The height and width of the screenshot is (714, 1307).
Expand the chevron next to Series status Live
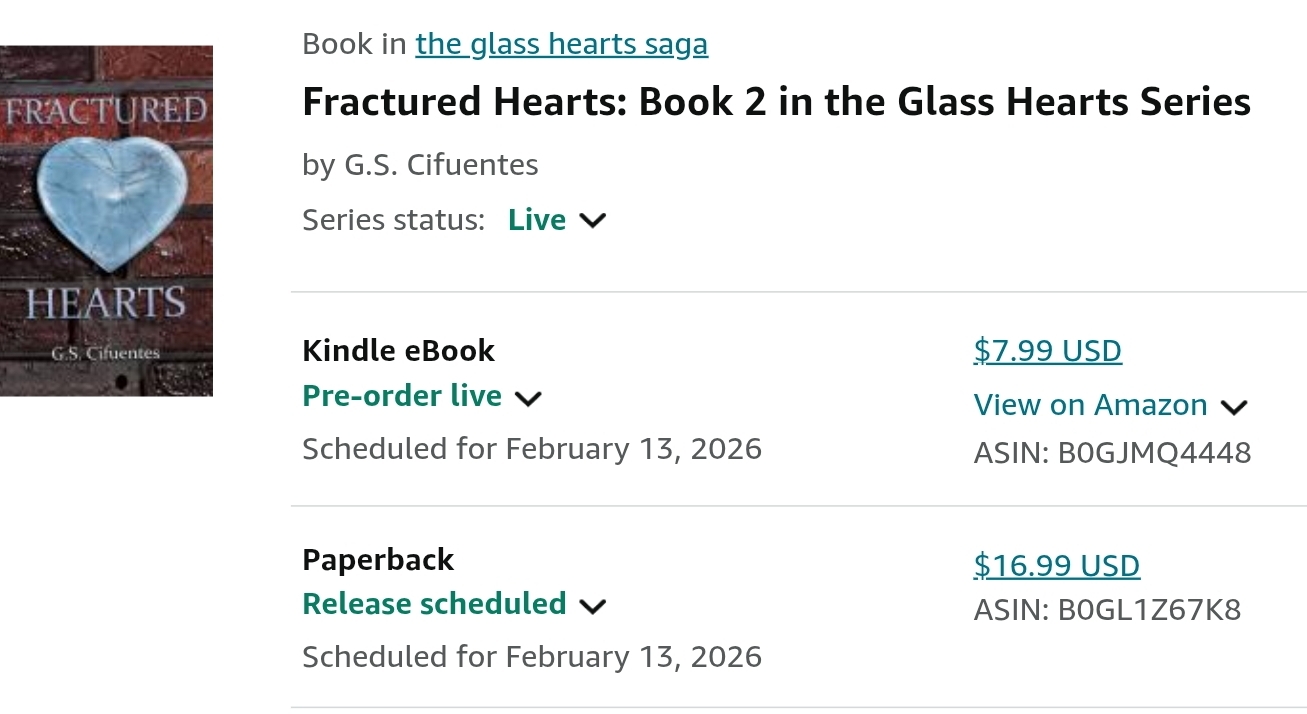(x=593, y=221)
